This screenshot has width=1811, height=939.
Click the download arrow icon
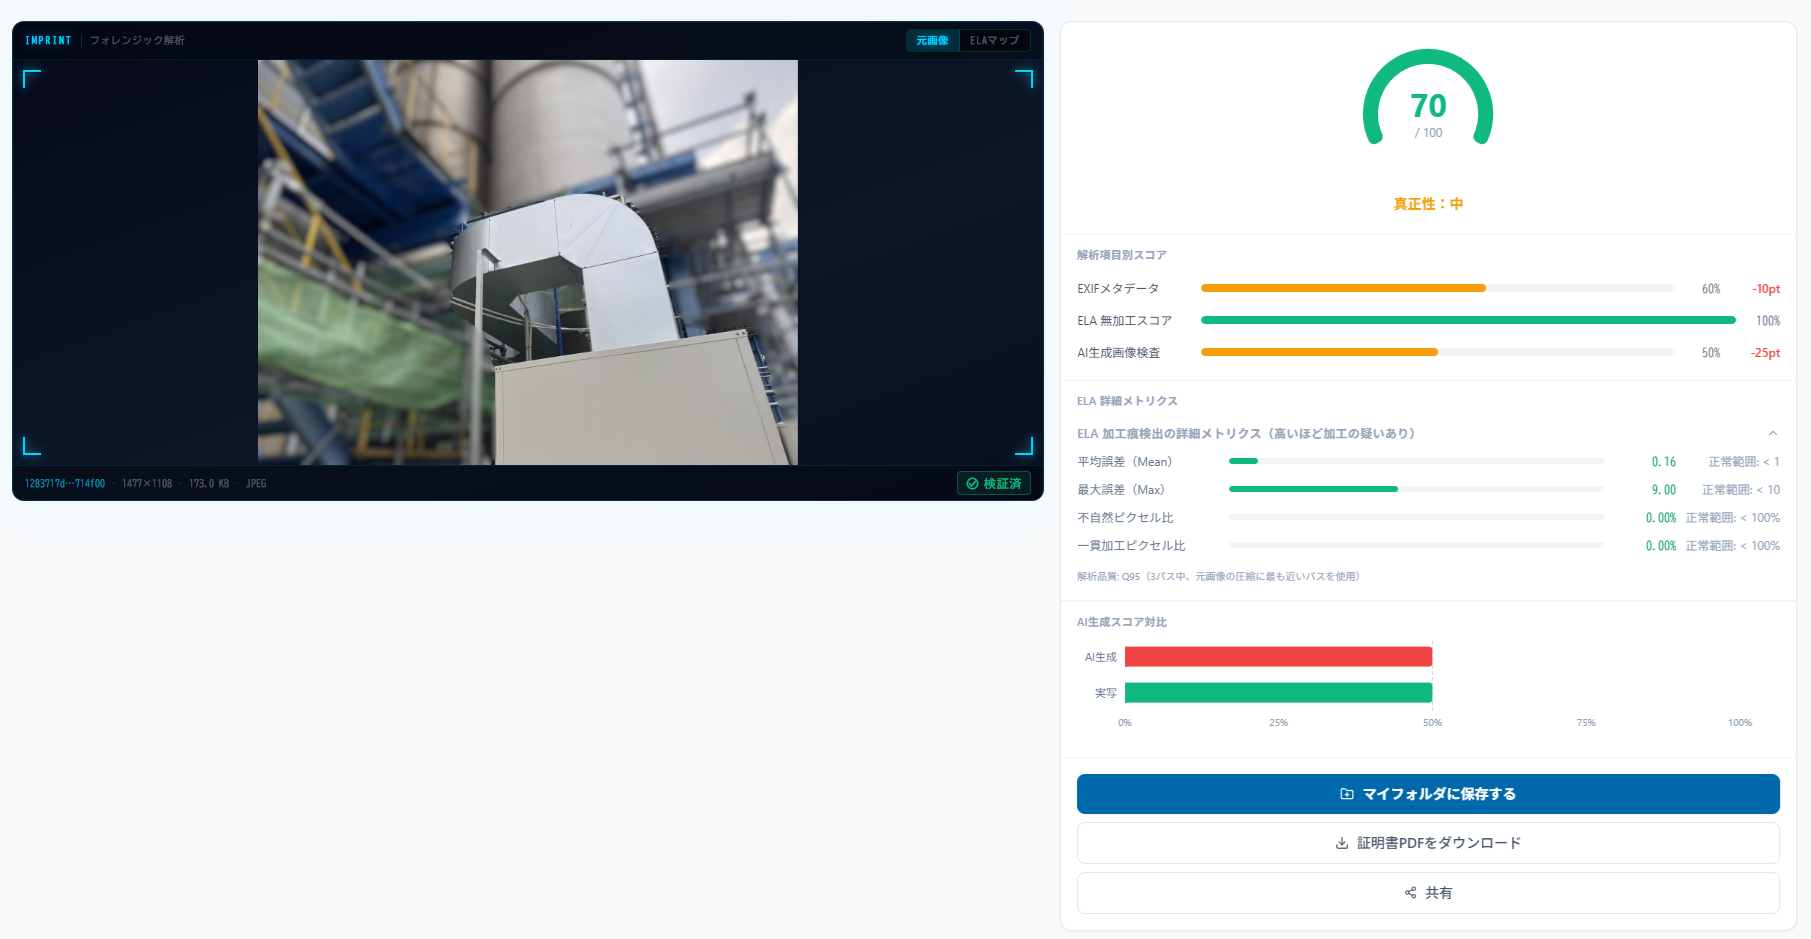[1342, 843]
